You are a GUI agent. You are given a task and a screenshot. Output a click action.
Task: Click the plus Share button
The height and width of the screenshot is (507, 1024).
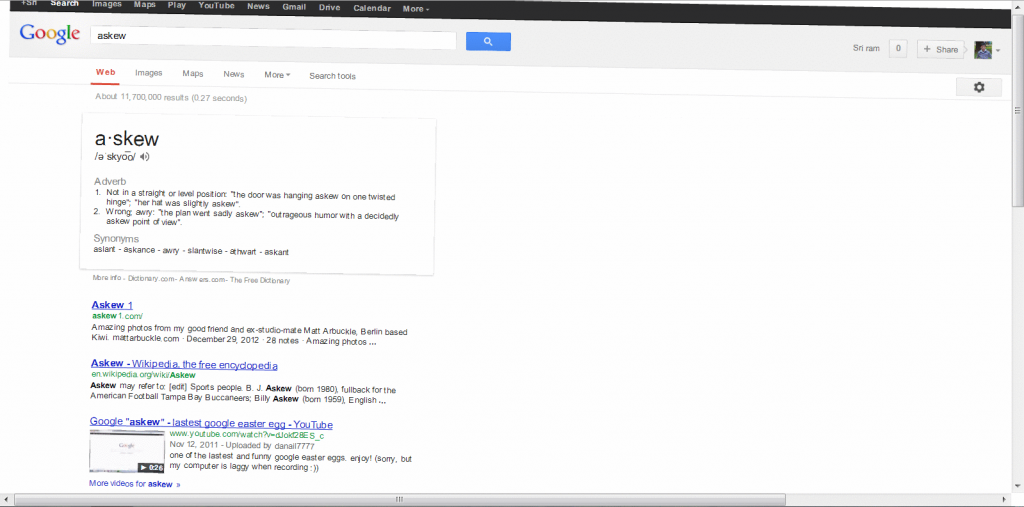point(940,49)
